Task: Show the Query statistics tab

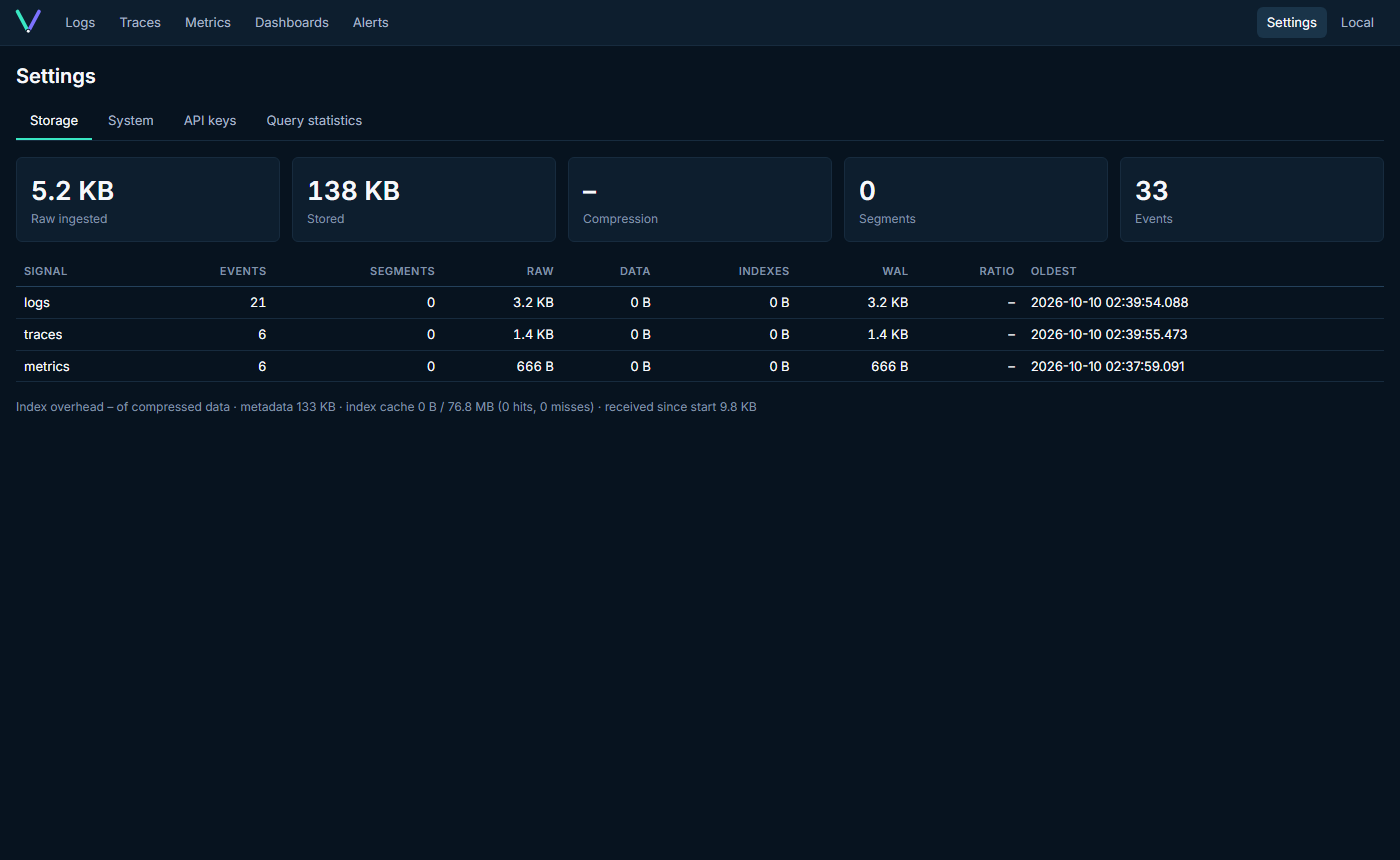Action: 314,120
